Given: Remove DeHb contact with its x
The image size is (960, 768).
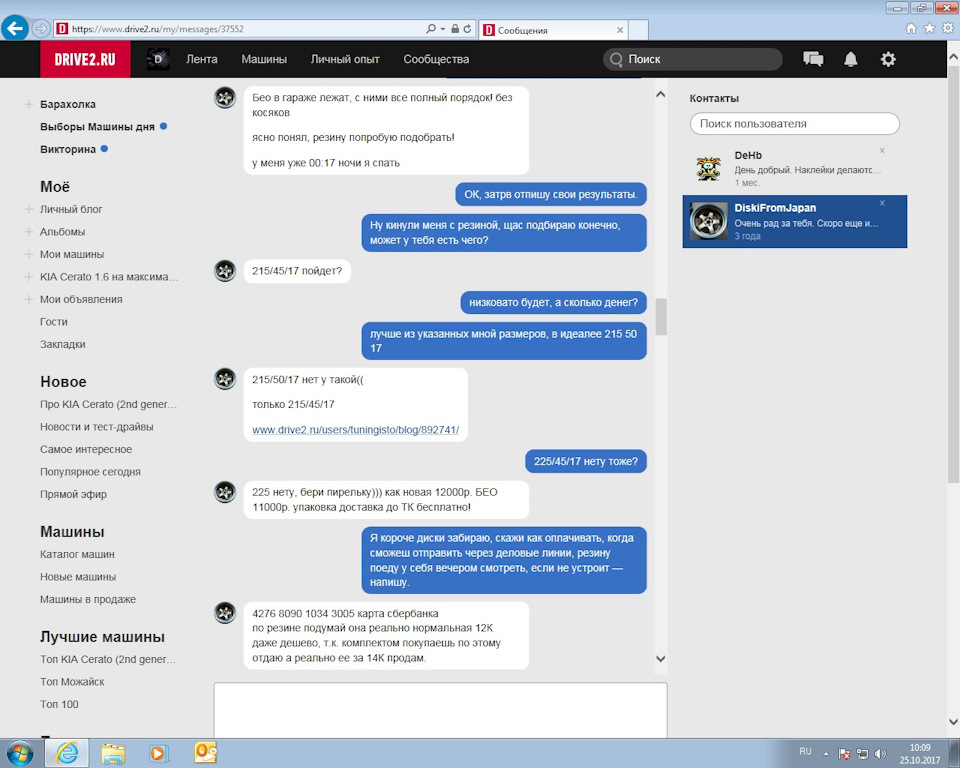Looking at the screenshot, I should click(x=882, y=150).
